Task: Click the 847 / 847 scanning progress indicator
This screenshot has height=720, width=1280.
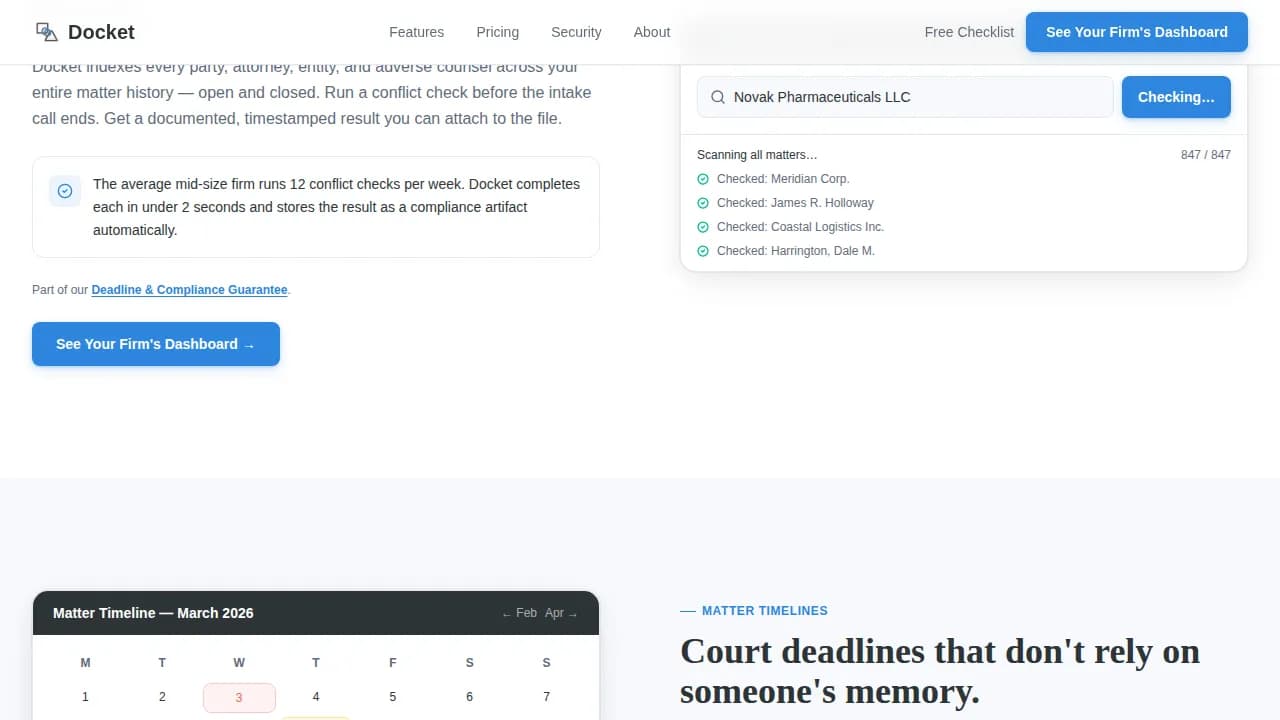Action: (1206, 154)
